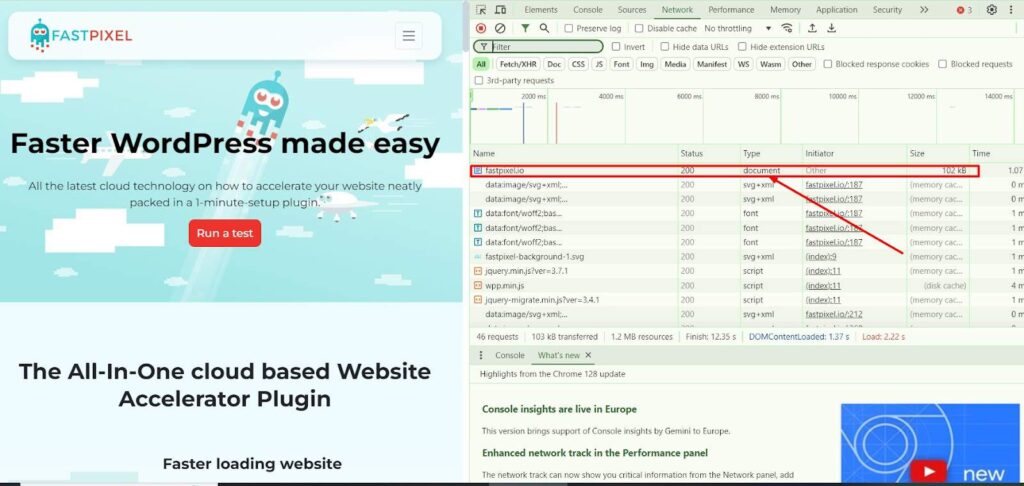Screen dimensions: 1024x486
Task: Select the Fetch/XHR filter type
Action: coord(518,64)
